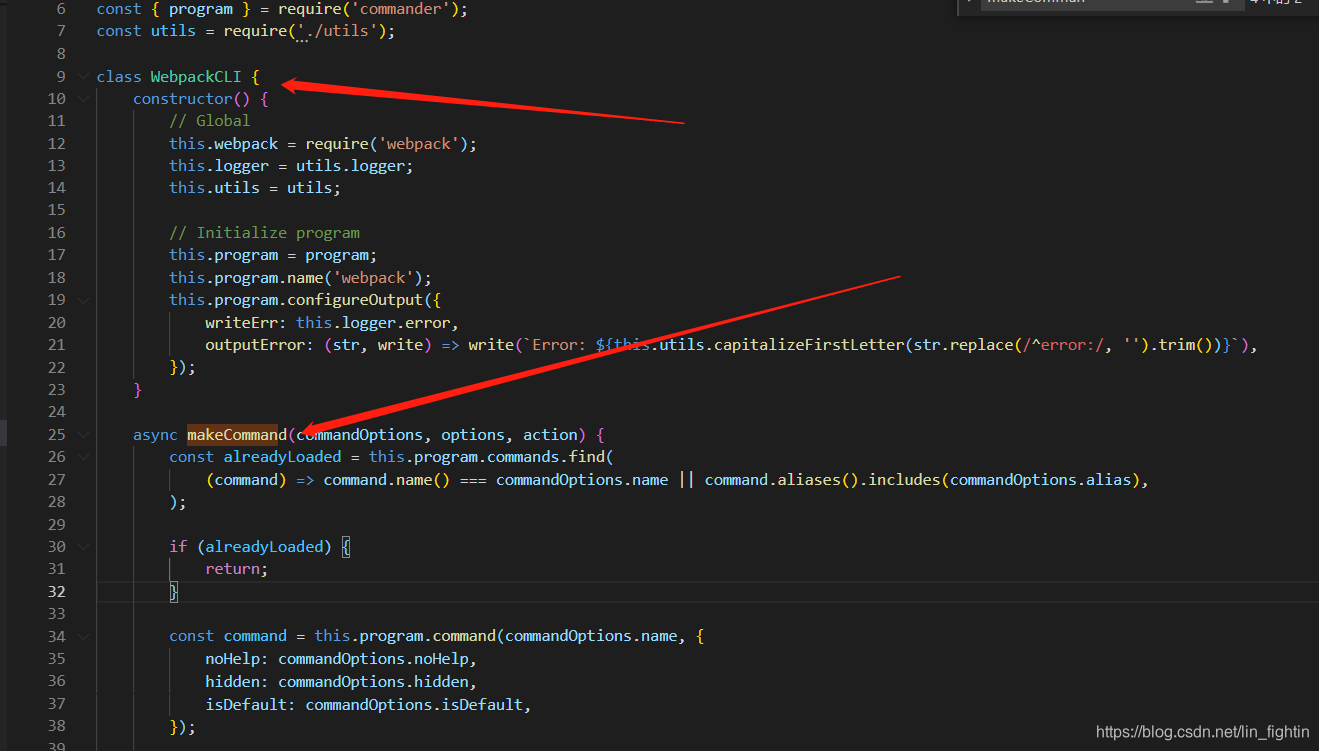Collapse the WebpackCLI class fold arrow
The width and height of the screenshot is (1319, 751).
point(82,76)
